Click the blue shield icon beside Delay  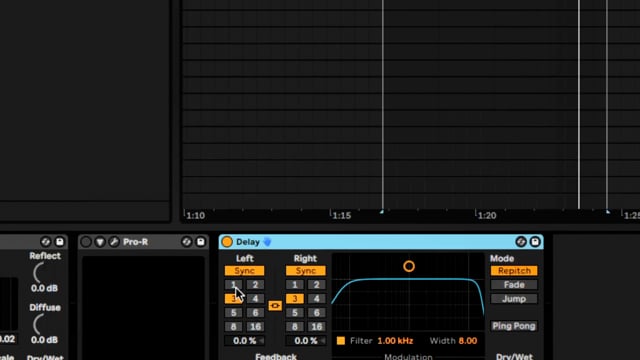267,242
